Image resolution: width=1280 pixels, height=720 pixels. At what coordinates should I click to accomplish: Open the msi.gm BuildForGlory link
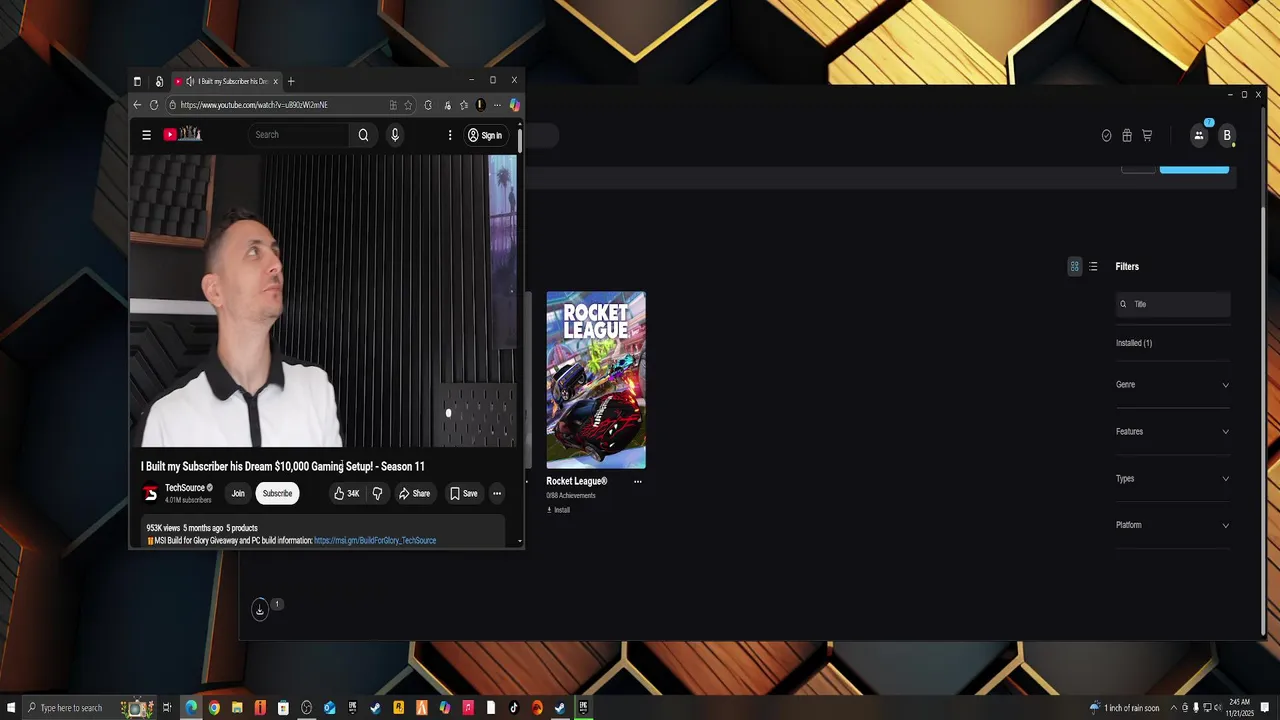tap(375, 541)
